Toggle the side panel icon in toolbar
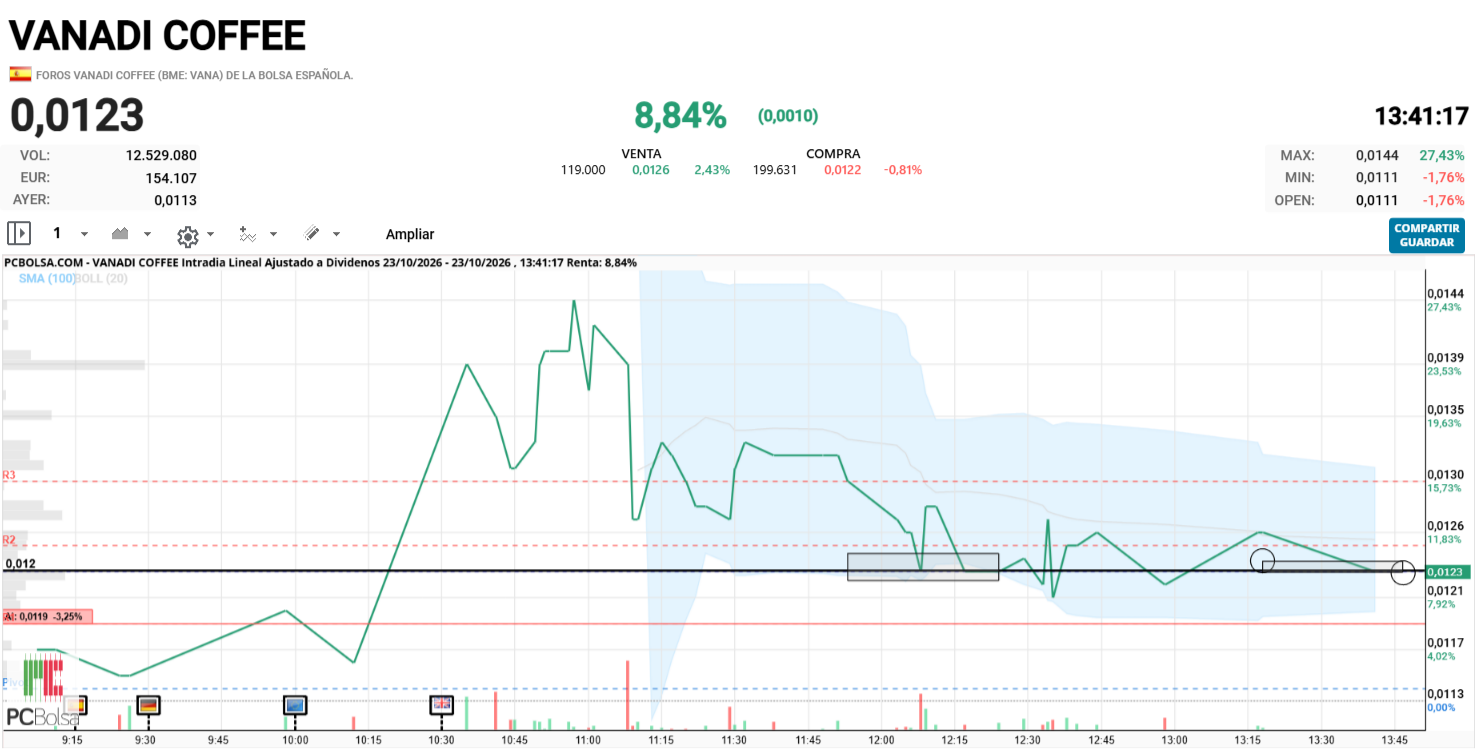The image size is (1477, 749). (x=19, y=233)
